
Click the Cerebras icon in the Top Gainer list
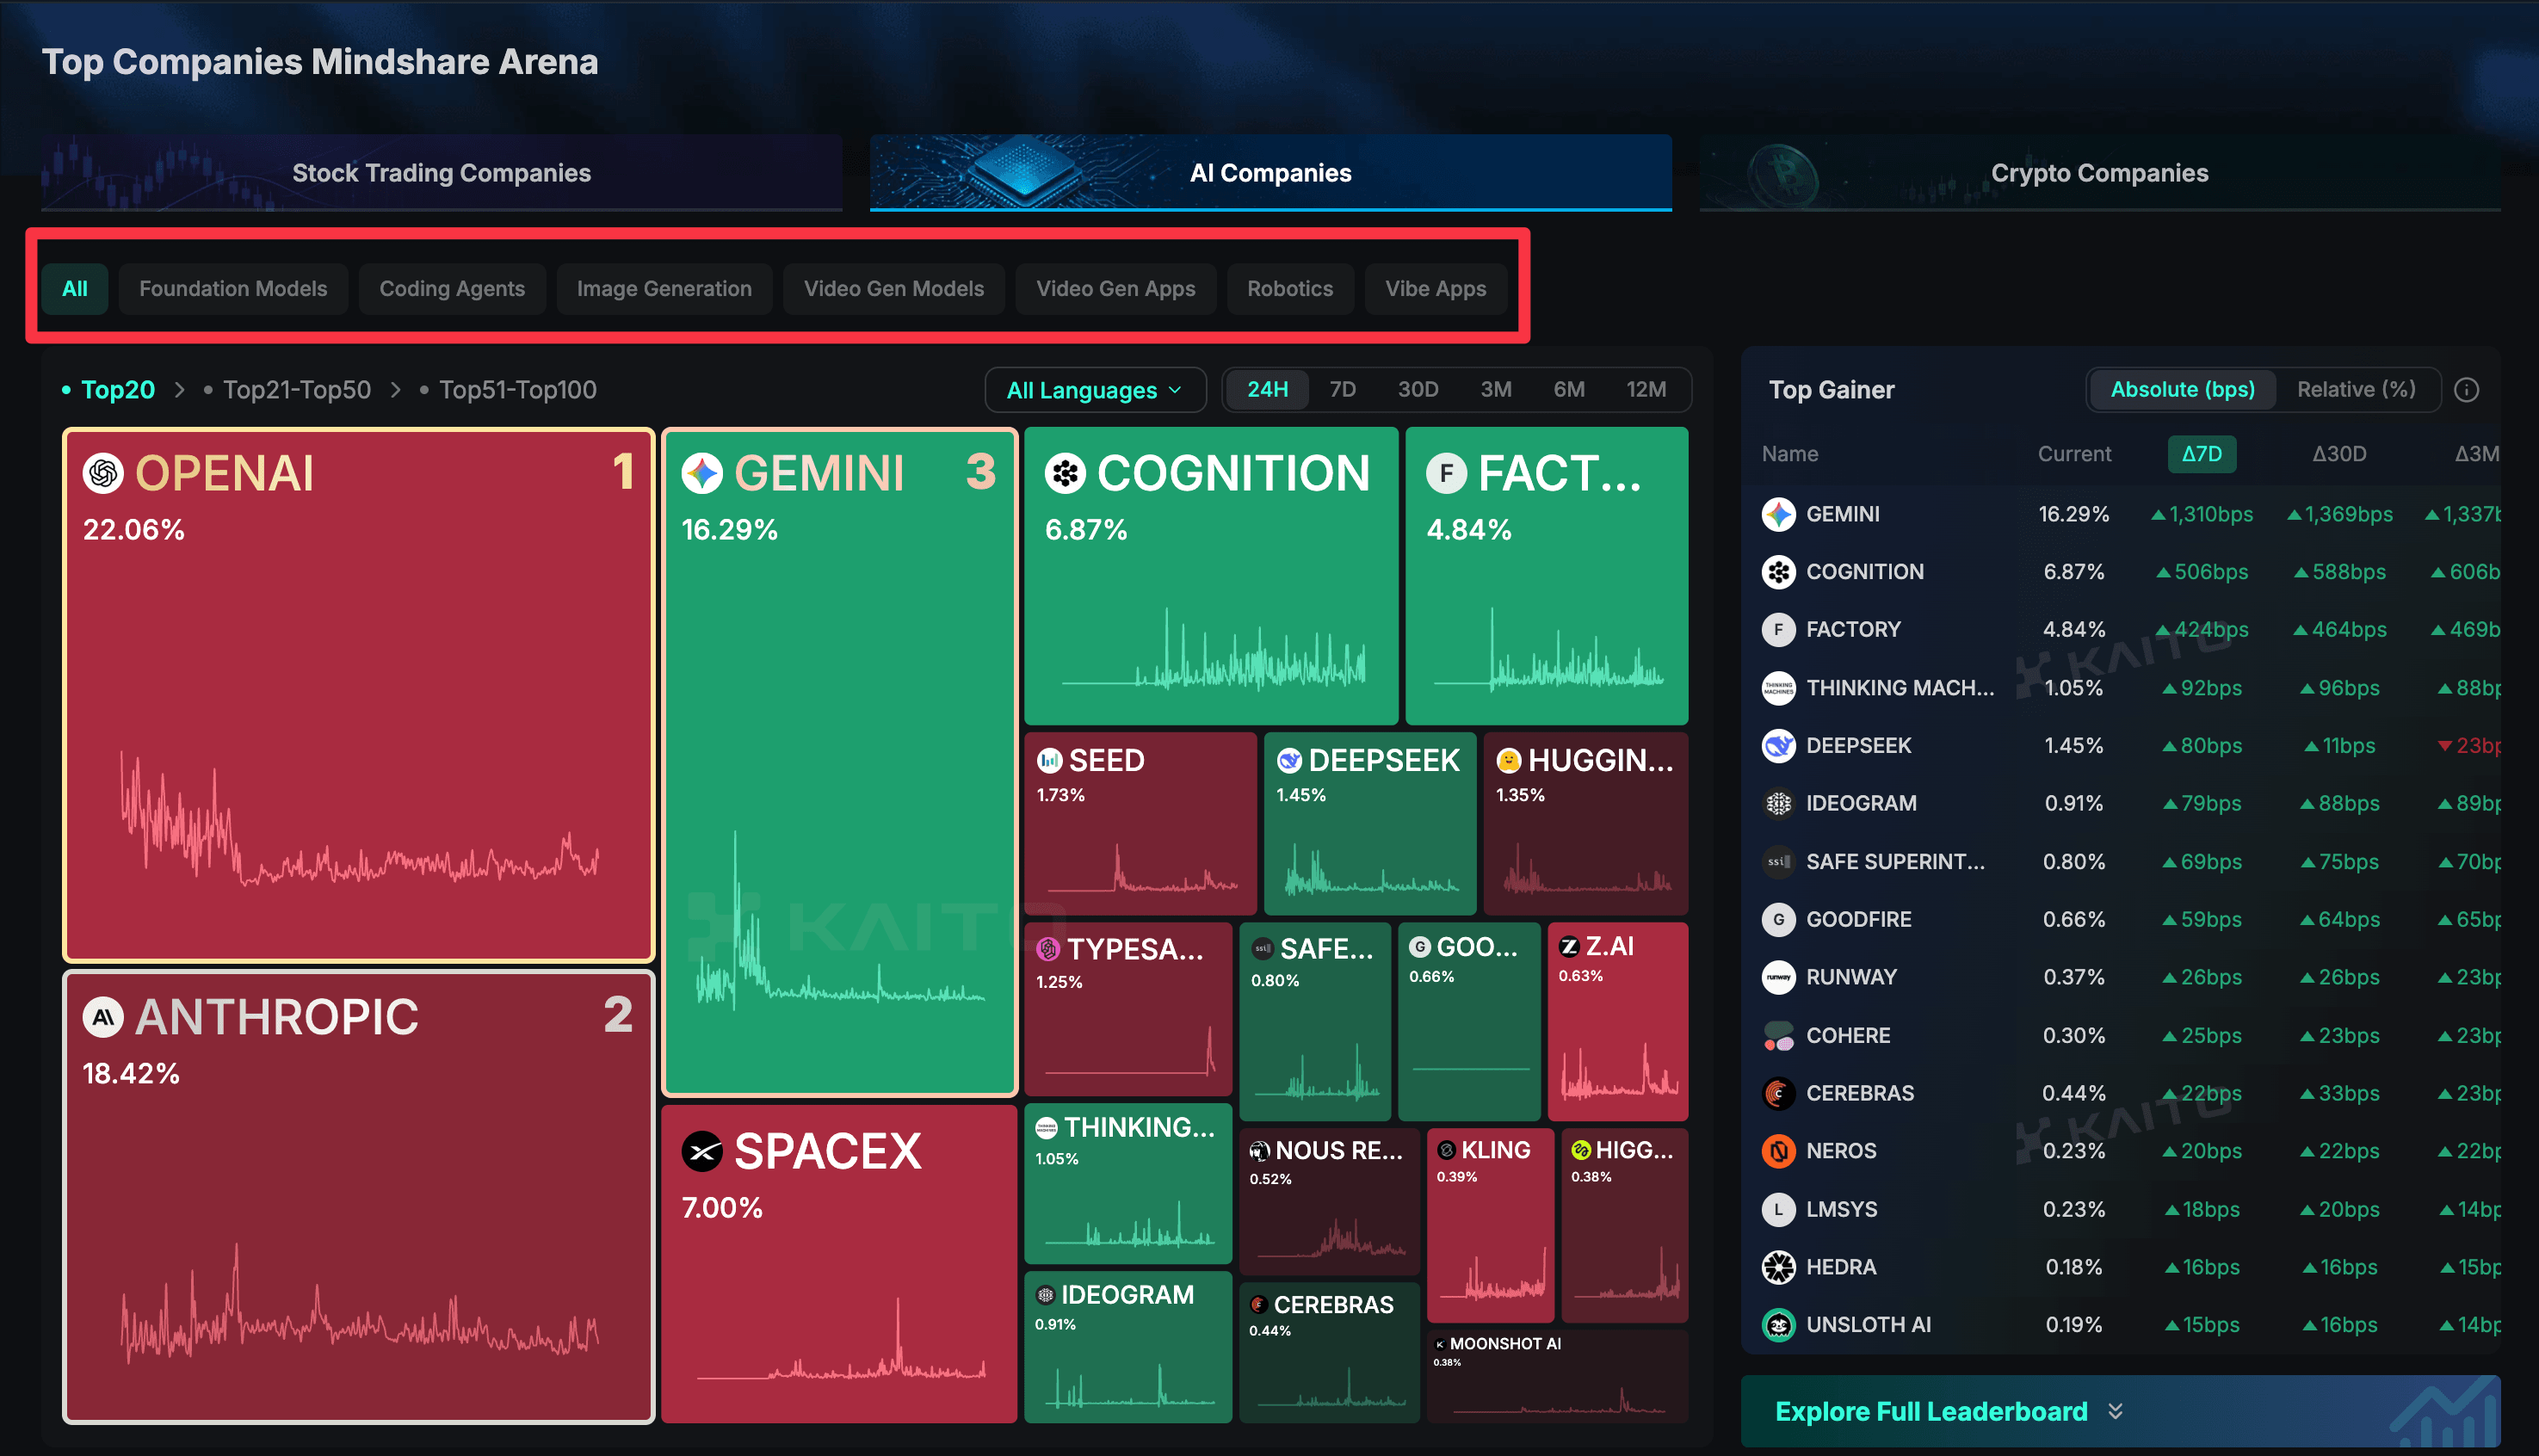[1778, 1093]
